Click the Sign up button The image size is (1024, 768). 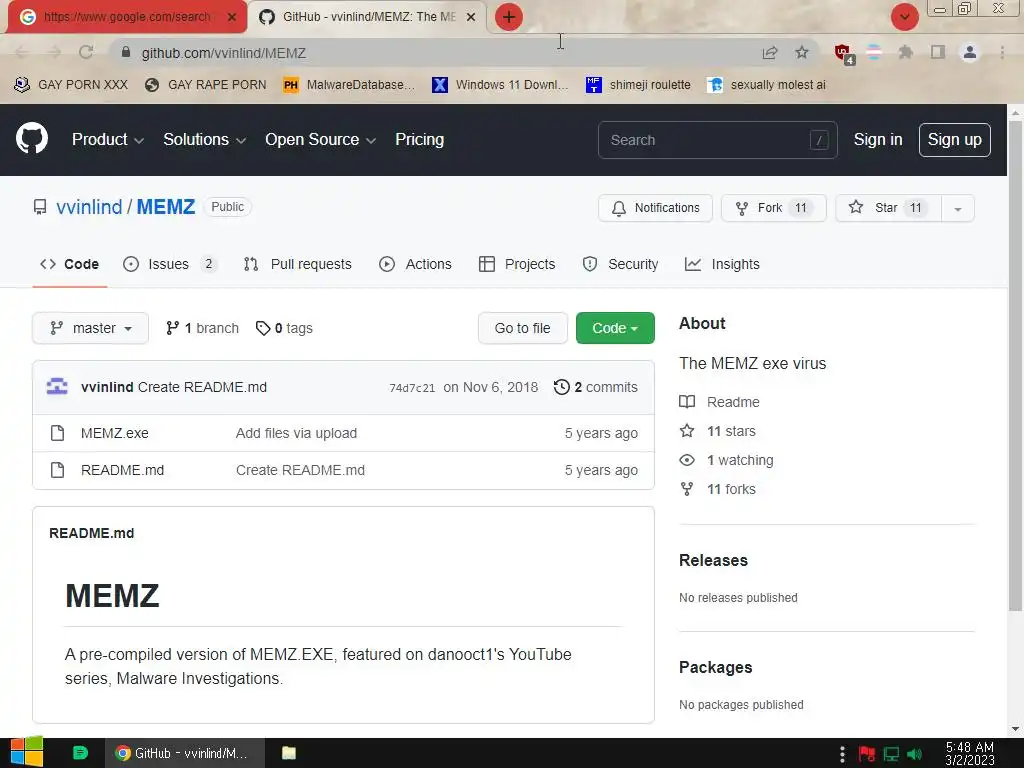pyautogui.click(x=955, y=140)
